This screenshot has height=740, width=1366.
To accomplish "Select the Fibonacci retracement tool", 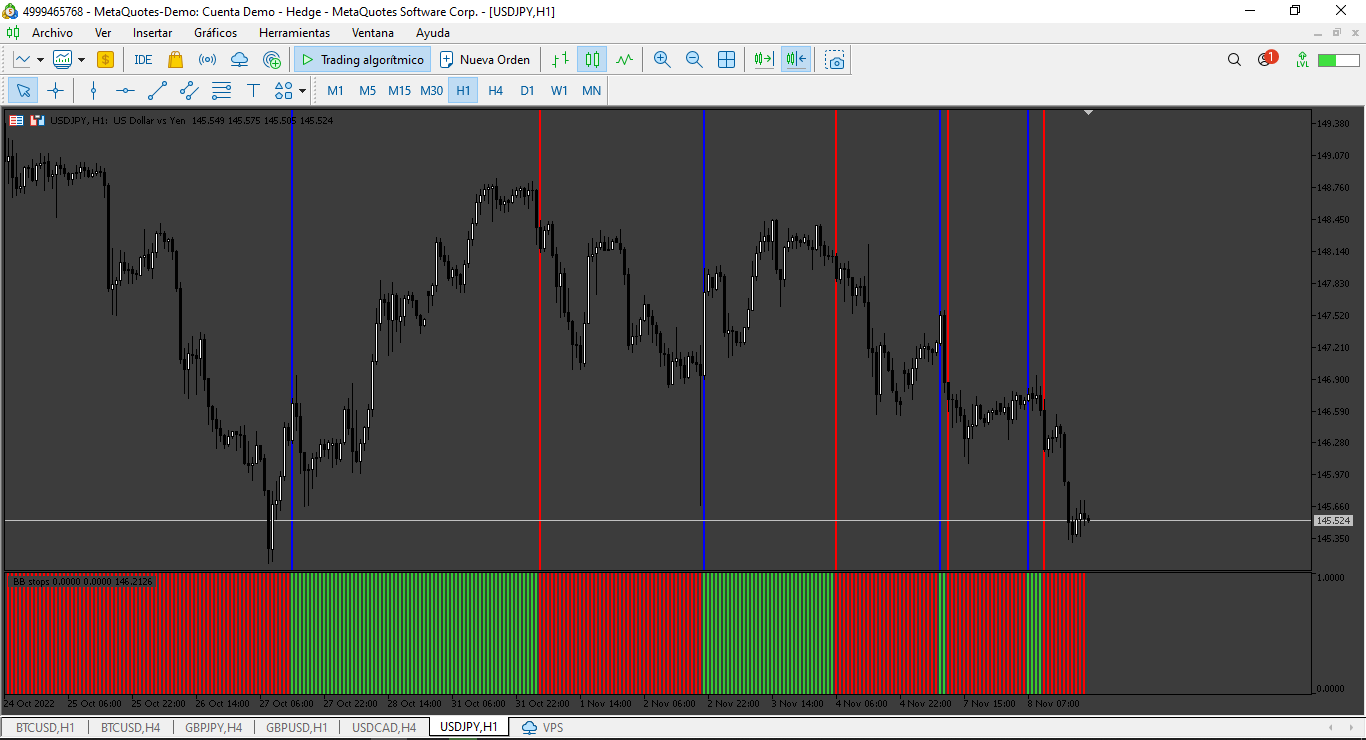I will pos(221,91).
